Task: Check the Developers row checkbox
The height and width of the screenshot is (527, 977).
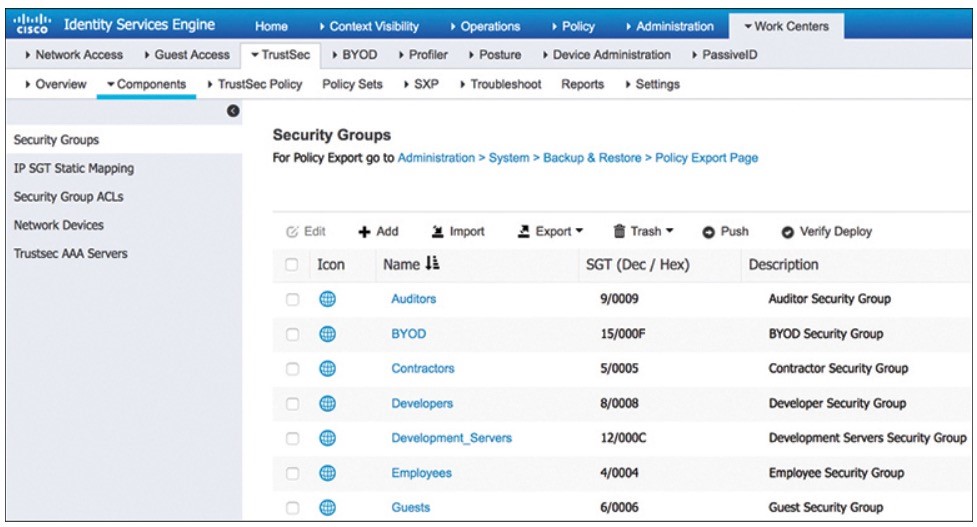Action: point(292,404)
